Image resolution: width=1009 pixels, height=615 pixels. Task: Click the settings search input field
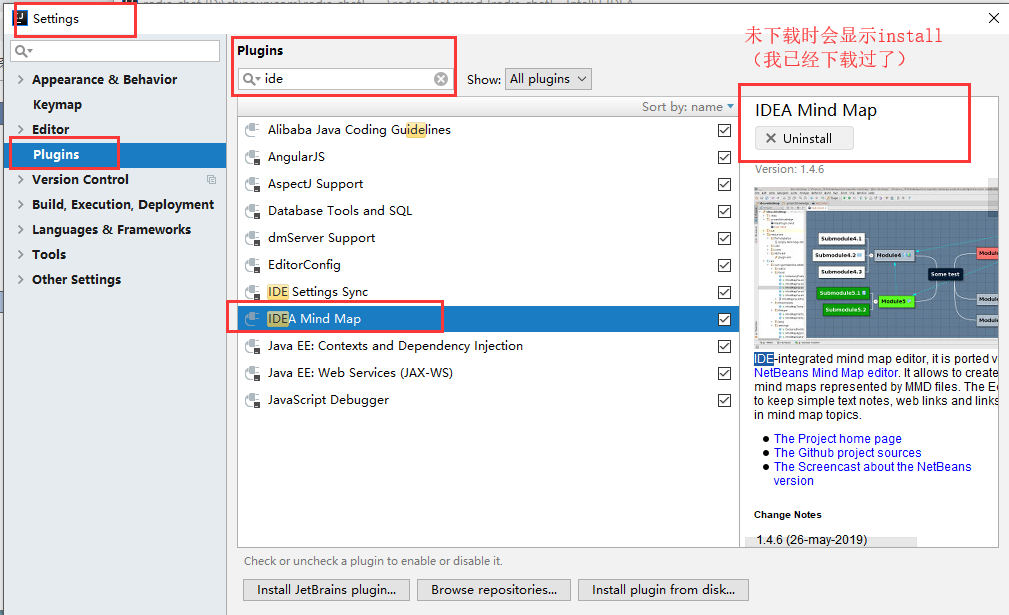115,51
